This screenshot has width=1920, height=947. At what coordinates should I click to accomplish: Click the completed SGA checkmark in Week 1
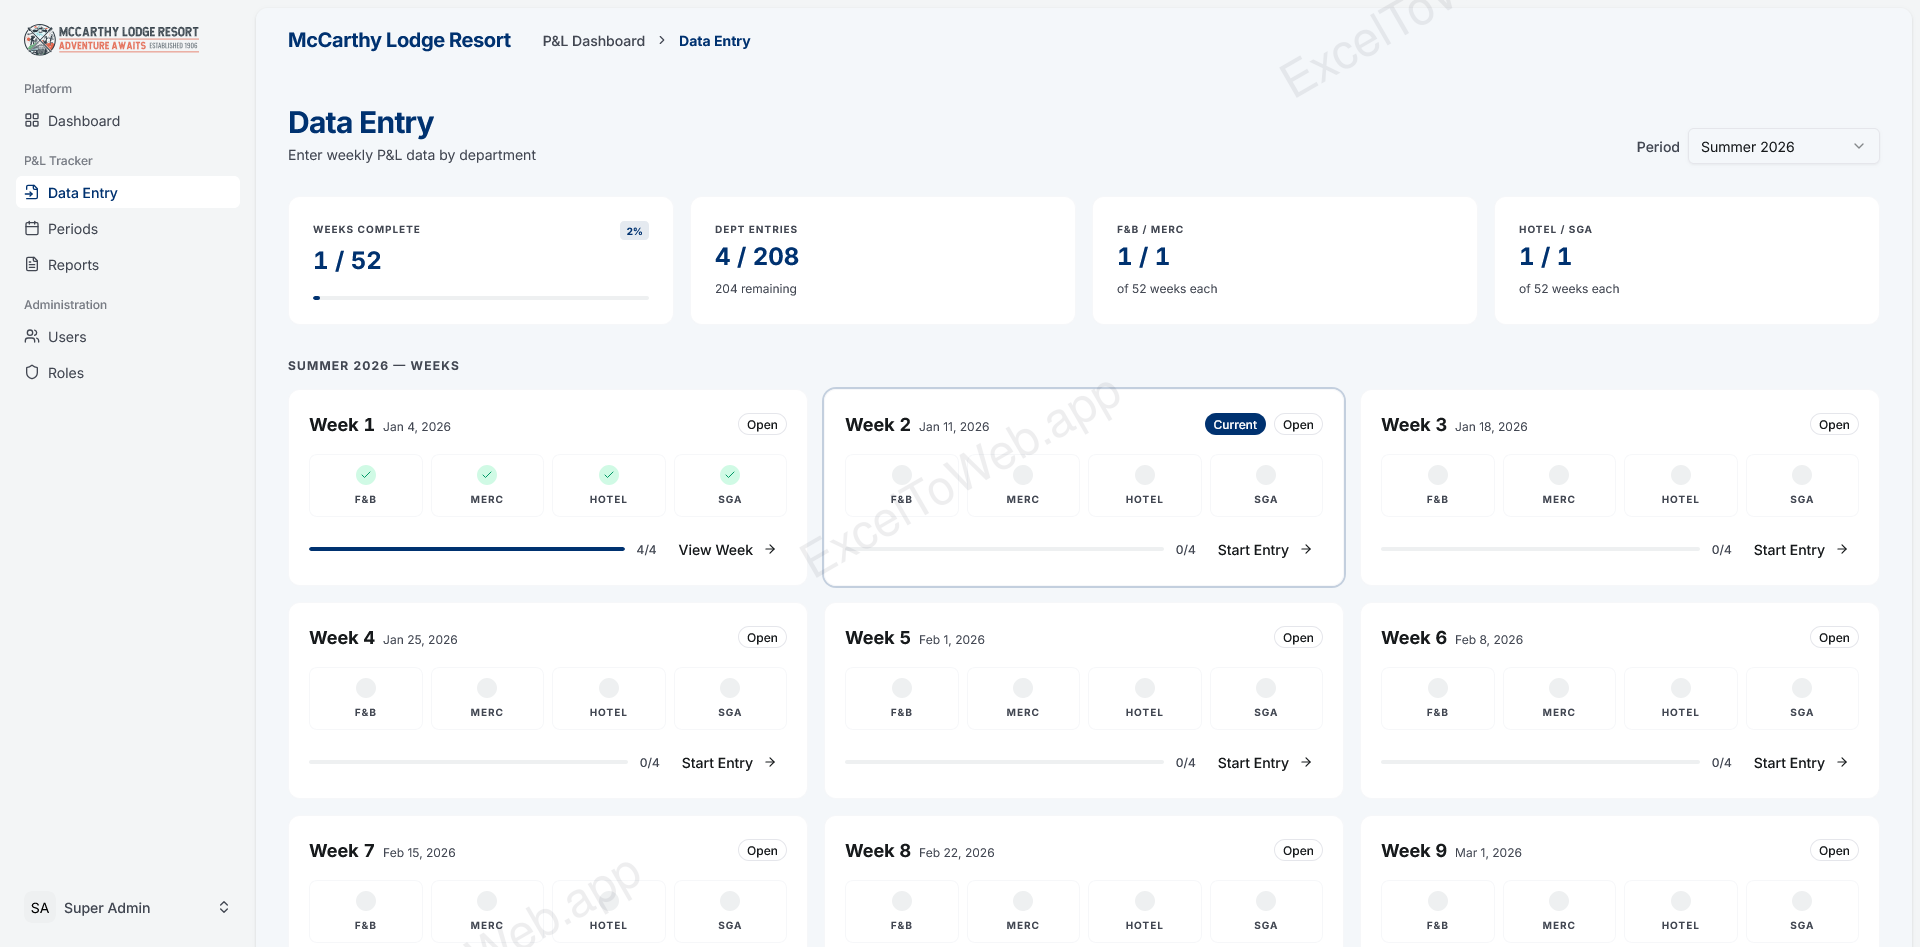click(x=730, y=475)
